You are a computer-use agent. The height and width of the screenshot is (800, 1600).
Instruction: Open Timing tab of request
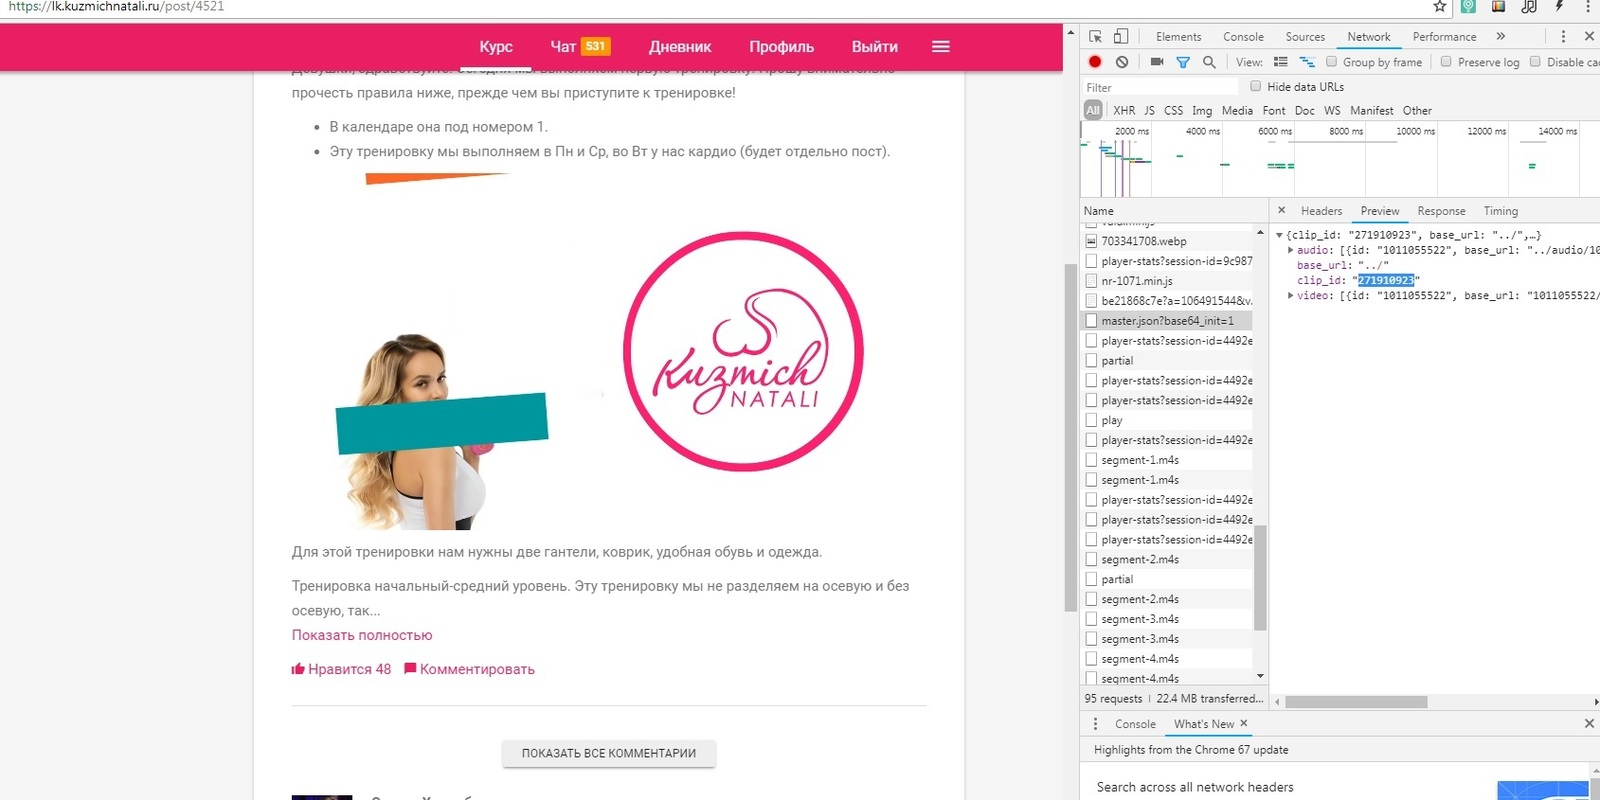pos(1500,211)
